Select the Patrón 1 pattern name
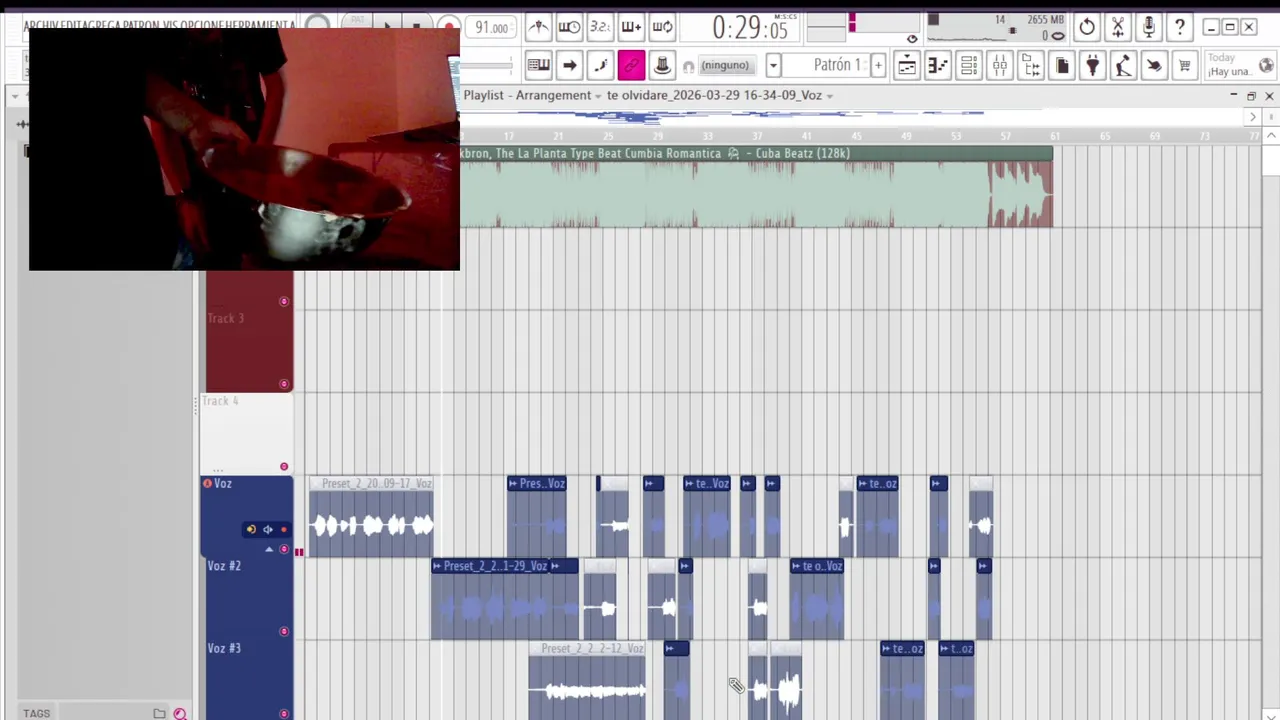This screenshot has height=720, width=1280. tap(837, 65)
